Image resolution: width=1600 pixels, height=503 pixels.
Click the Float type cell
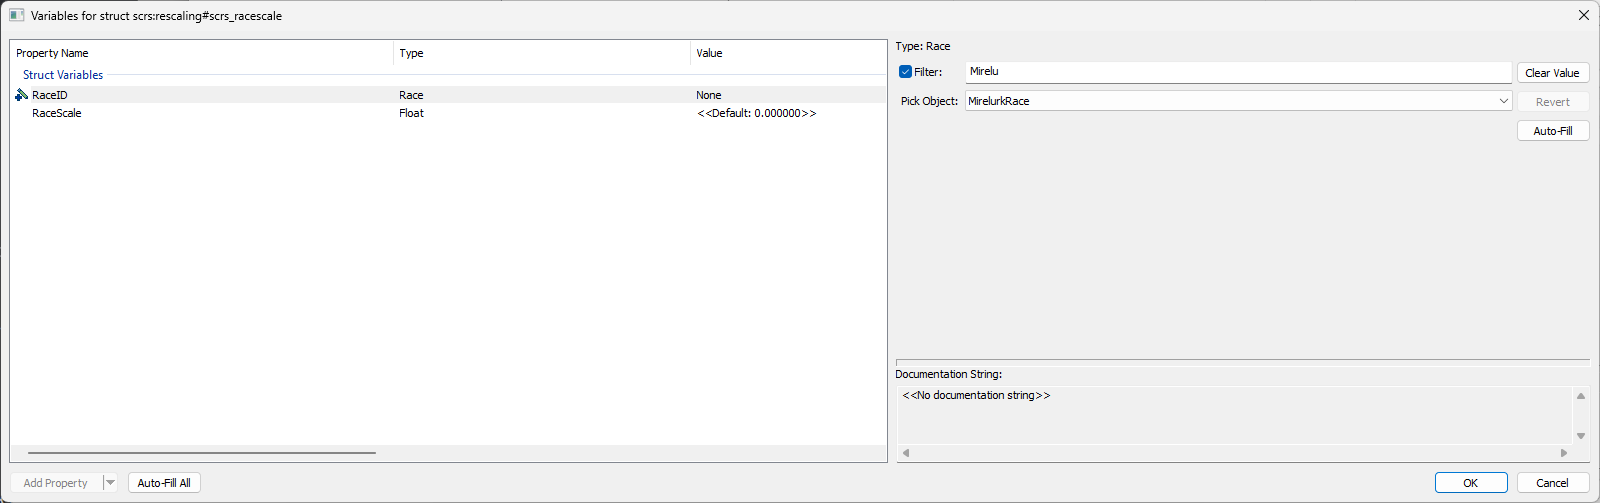pos(411,113)
